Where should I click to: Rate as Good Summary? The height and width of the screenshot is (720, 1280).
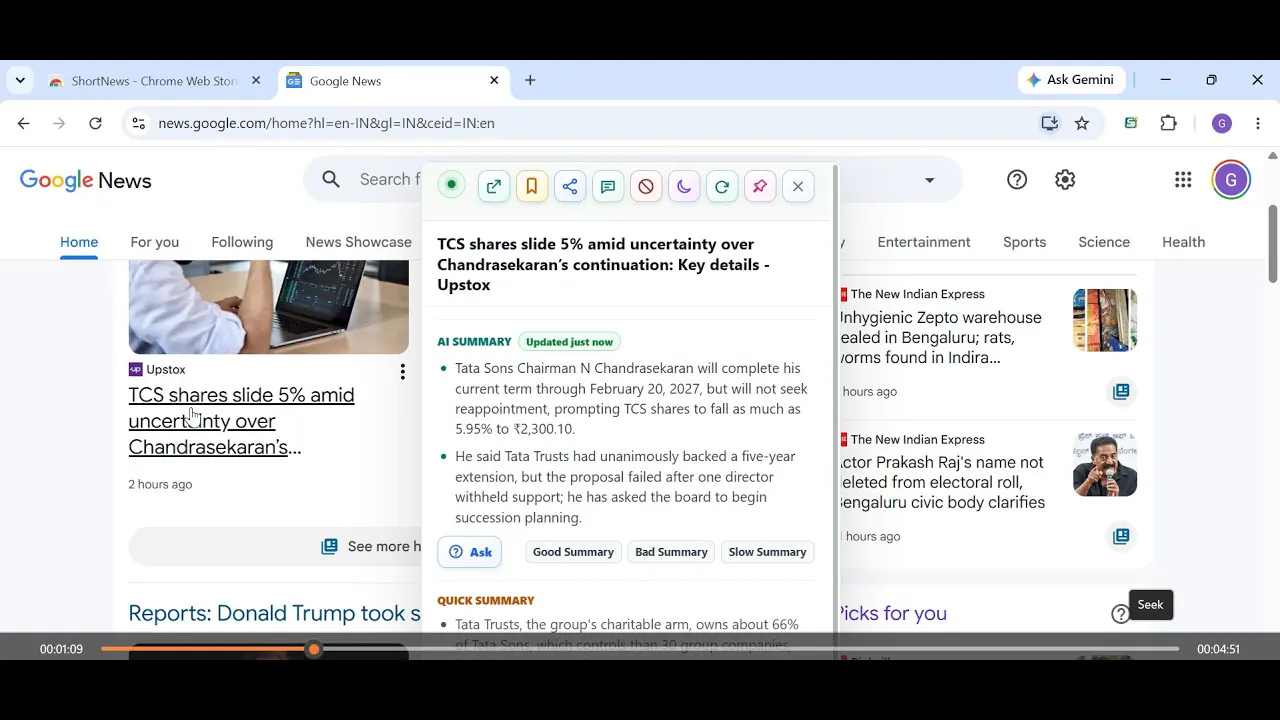(573, 552)
